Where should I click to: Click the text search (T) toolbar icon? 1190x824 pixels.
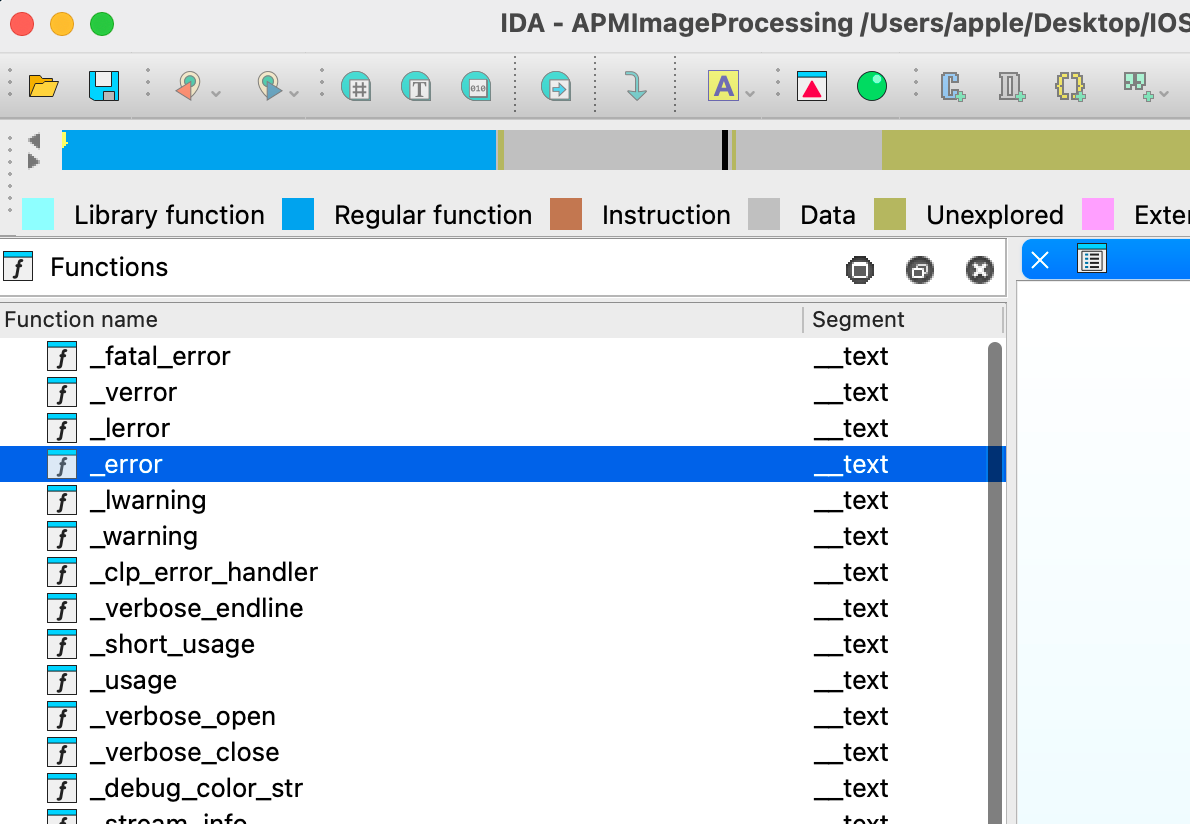[416, 86]
